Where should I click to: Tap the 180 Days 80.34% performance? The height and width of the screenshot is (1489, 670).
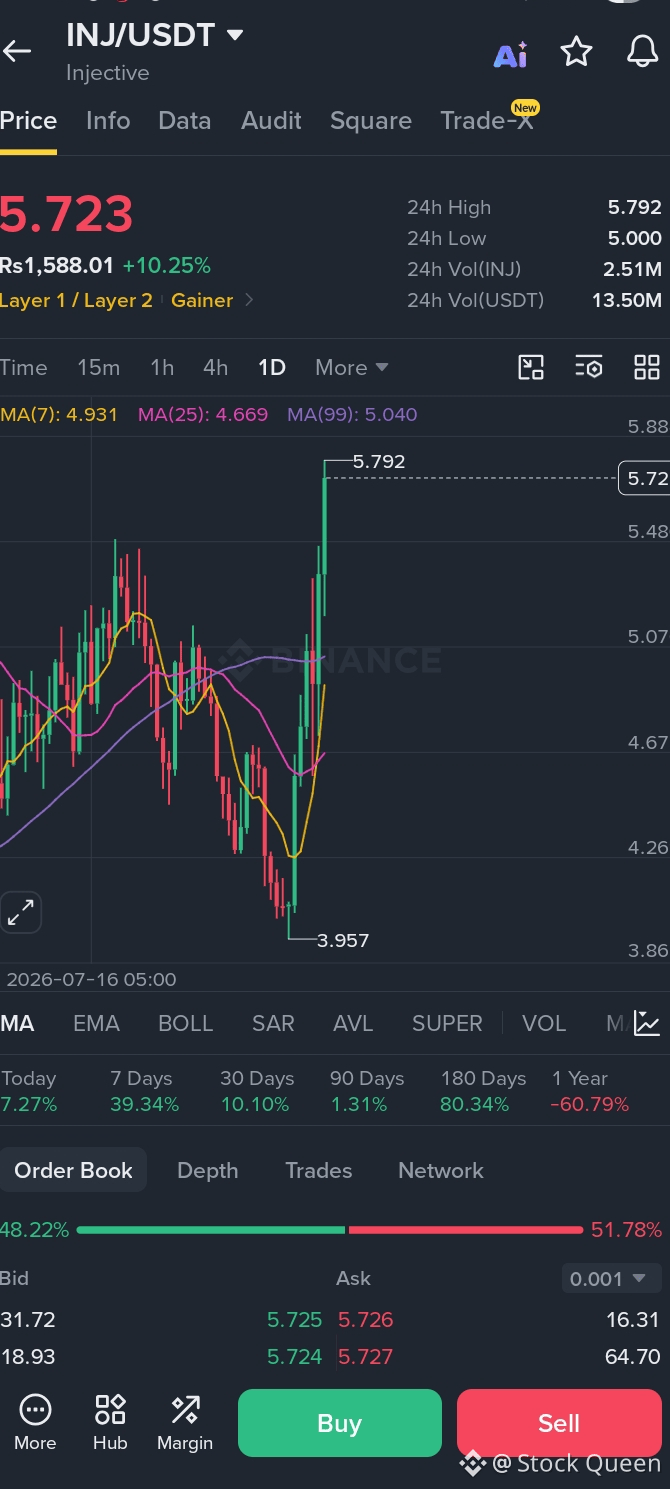pos(483,1091)
